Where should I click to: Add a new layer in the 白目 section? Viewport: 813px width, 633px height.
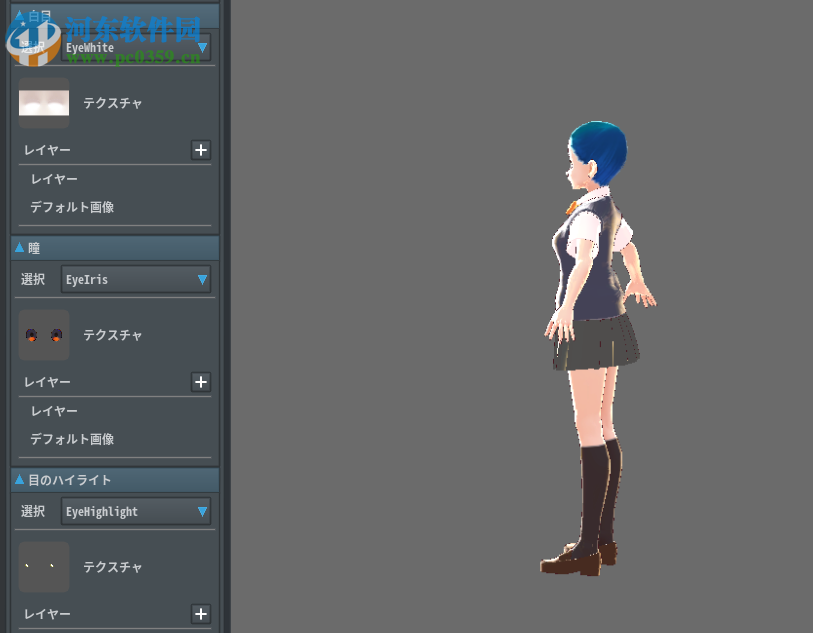(200, 150)
